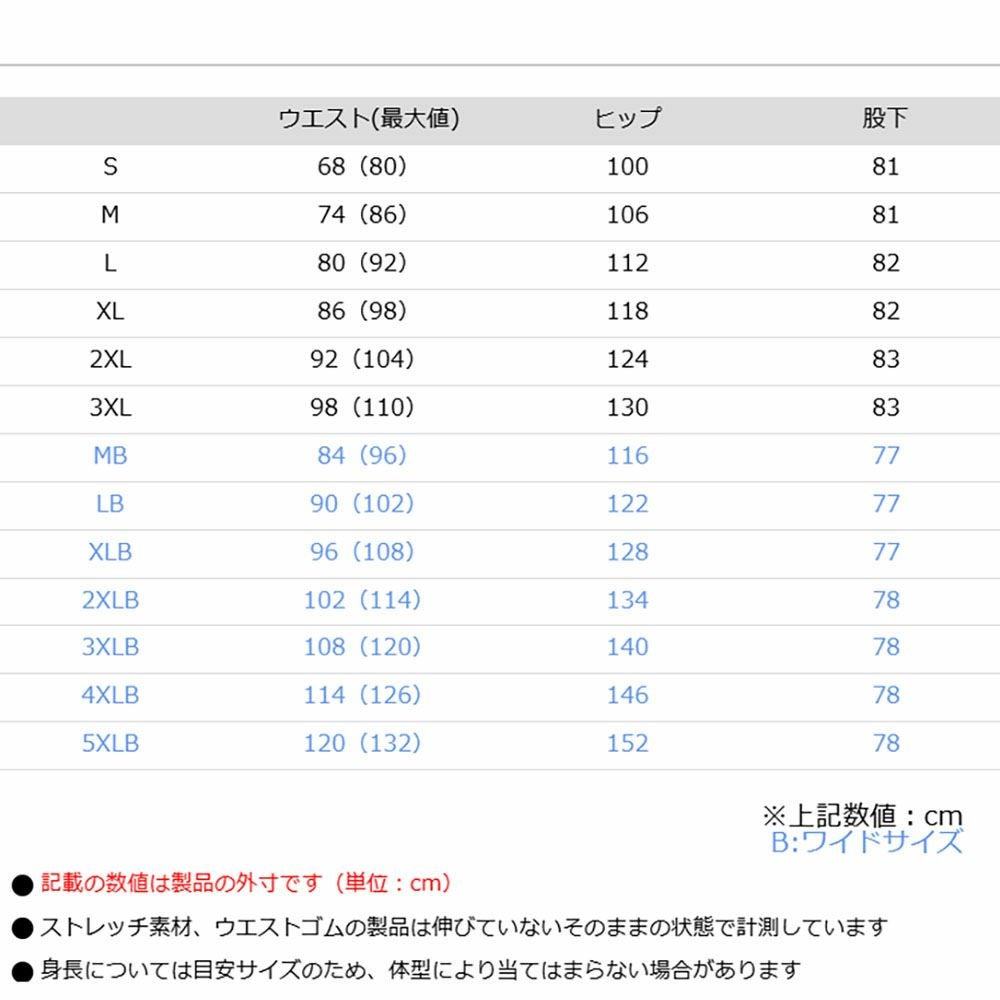Click the B:ワイドサイズ blue note

point(867,842)
